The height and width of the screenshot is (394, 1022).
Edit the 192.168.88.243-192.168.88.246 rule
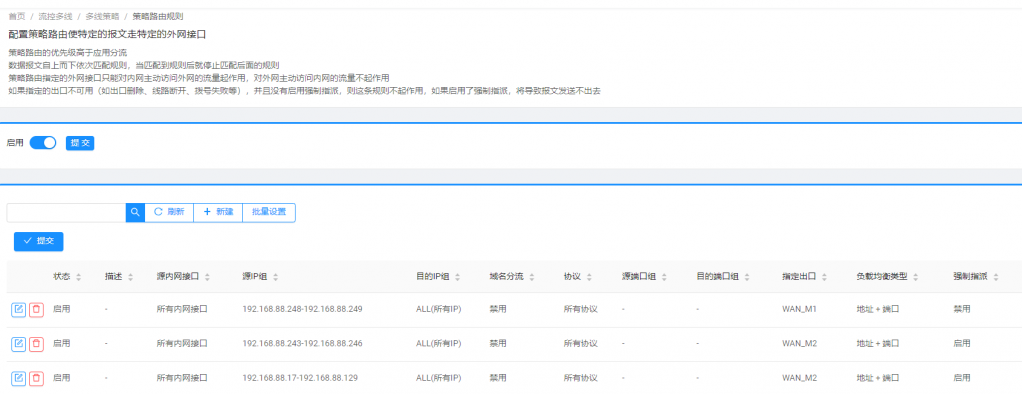18,343
